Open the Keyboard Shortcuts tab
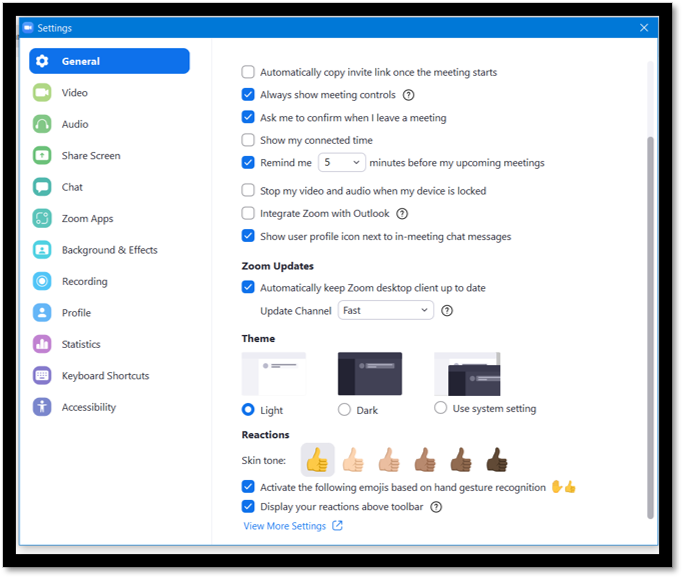This screenshot has width=682, height=577. [110, 375]
